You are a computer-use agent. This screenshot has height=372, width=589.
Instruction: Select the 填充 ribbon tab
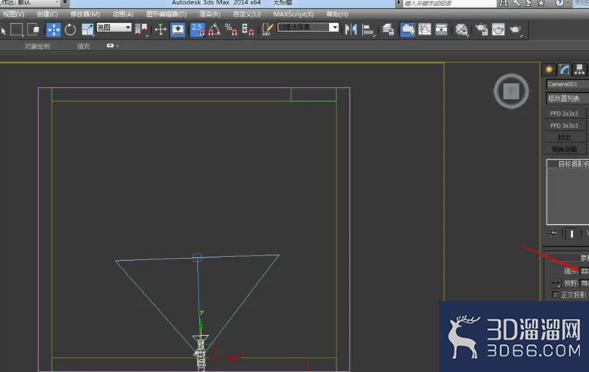84,46
